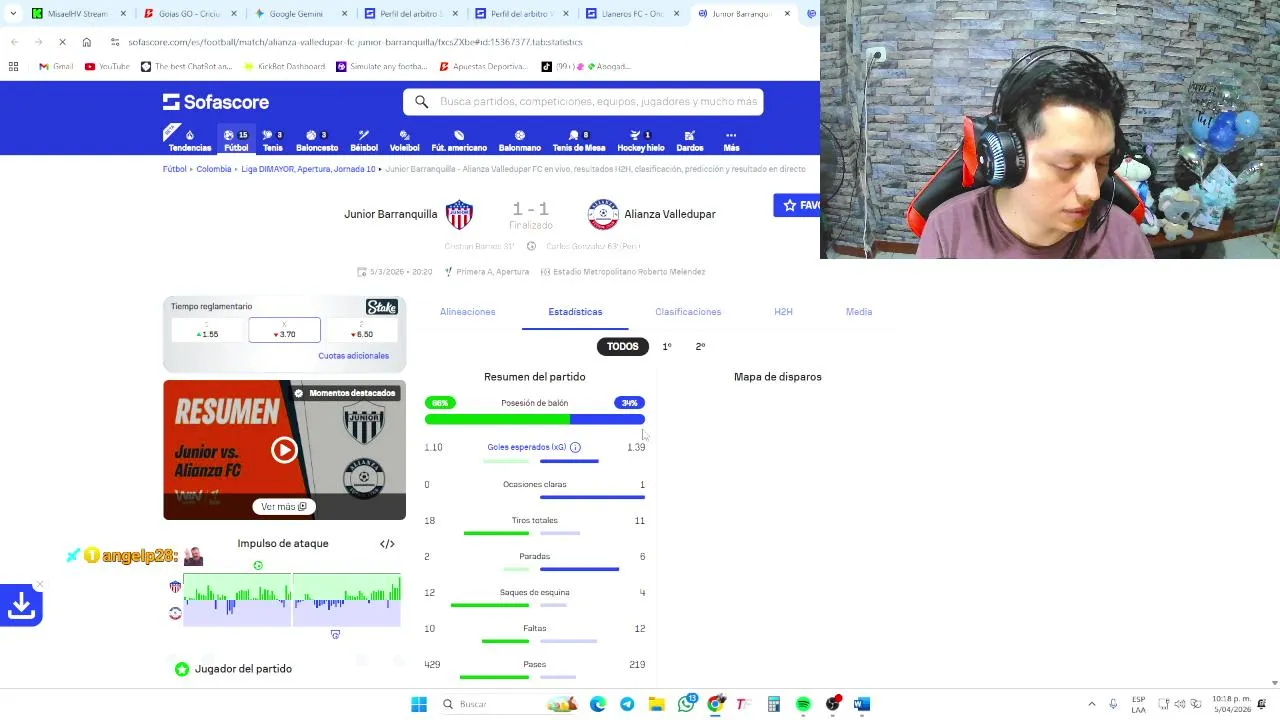Open the YouTube bookmark
1280x720 pixels.
pos(107,67)
